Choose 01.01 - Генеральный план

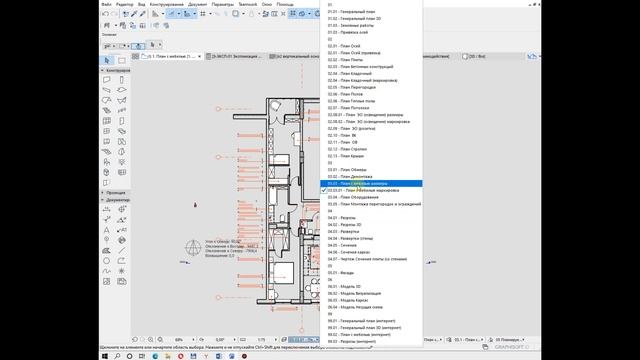tap(371, 12)
